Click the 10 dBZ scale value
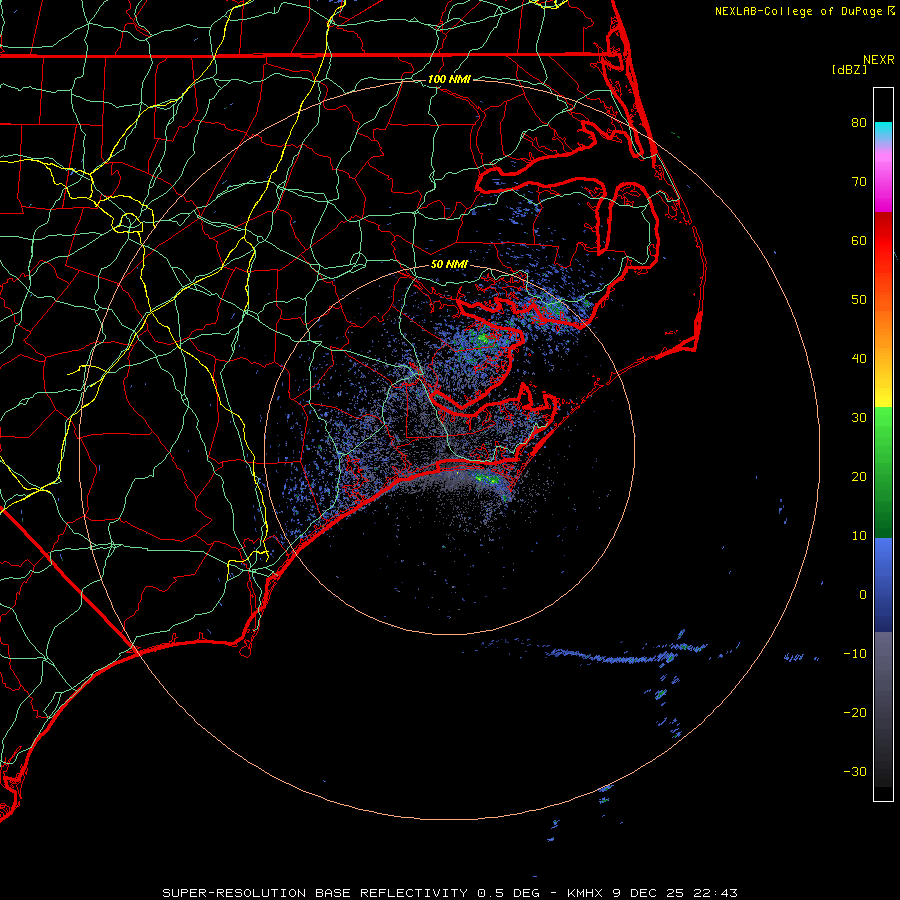Image resolution: width=900 pixels, height=900 pixels. coord(859,536)
